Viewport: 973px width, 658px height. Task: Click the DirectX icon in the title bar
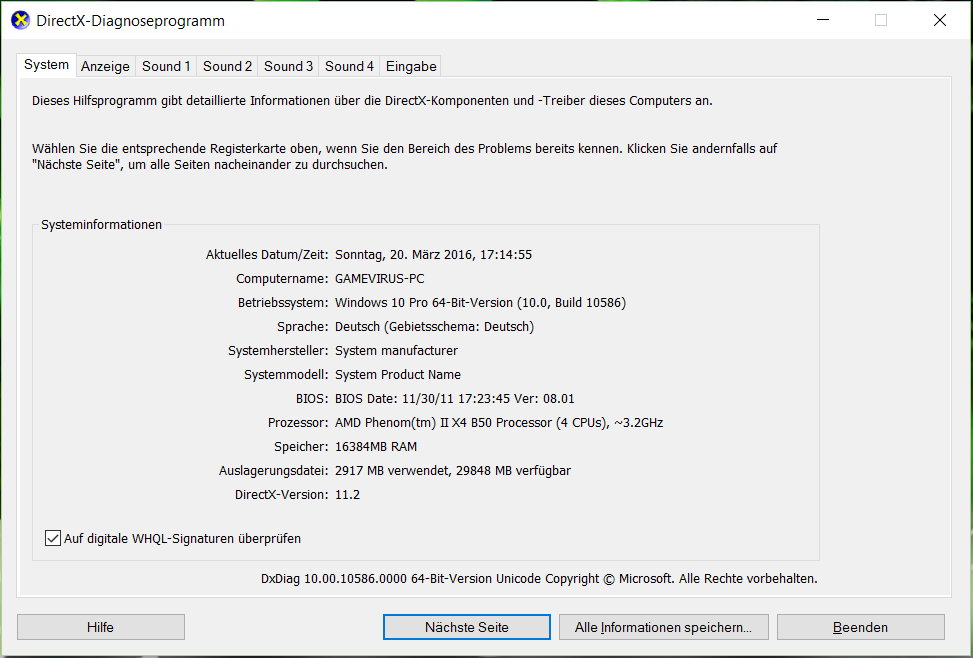(x=19, y=20)
